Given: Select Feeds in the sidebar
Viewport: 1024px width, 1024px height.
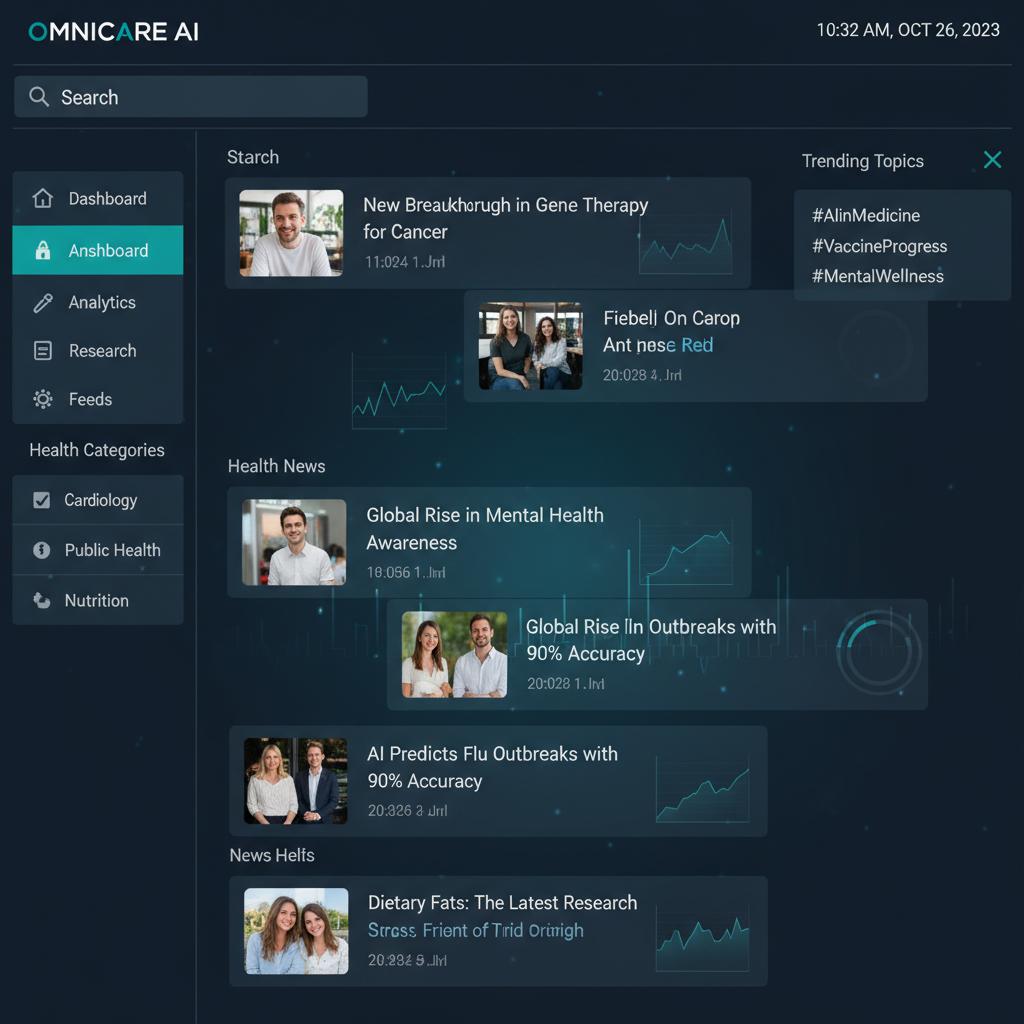Looking at the screenshot, I should click(x=90, y=399).
